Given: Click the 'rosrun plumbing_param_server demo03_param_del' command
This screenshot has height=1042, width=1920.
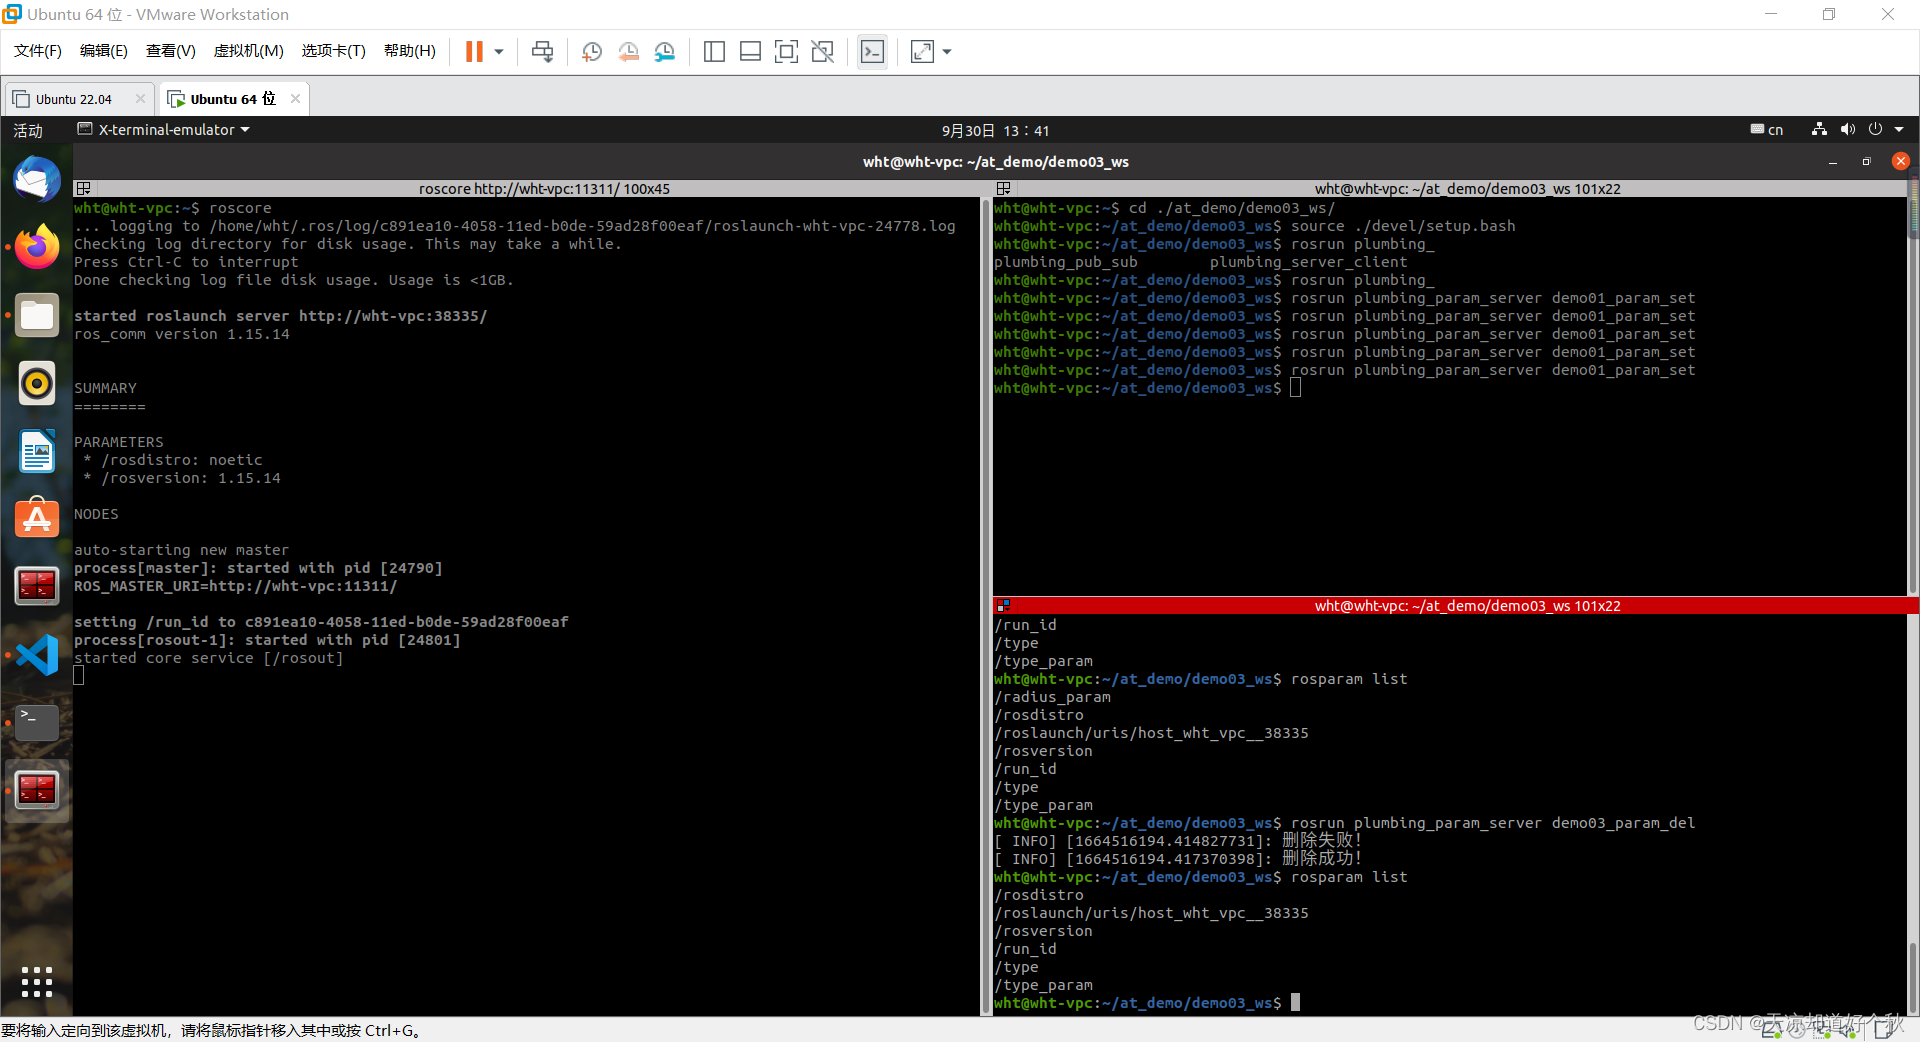Looking at the screenshot, I should click(1493, 823).
